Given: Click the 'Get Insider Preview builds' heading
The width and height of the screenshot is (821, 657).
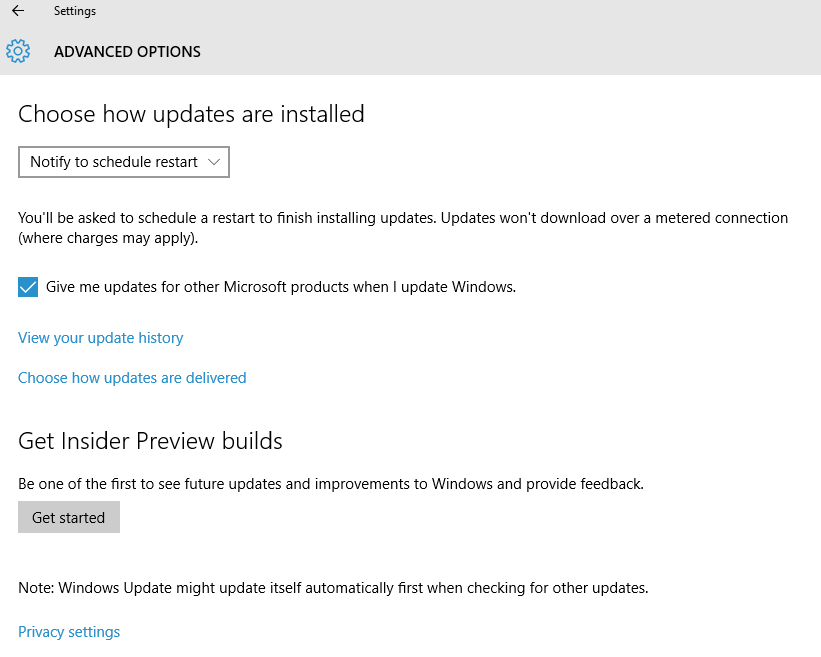Looking at the screenshot, I should point(150,441).
